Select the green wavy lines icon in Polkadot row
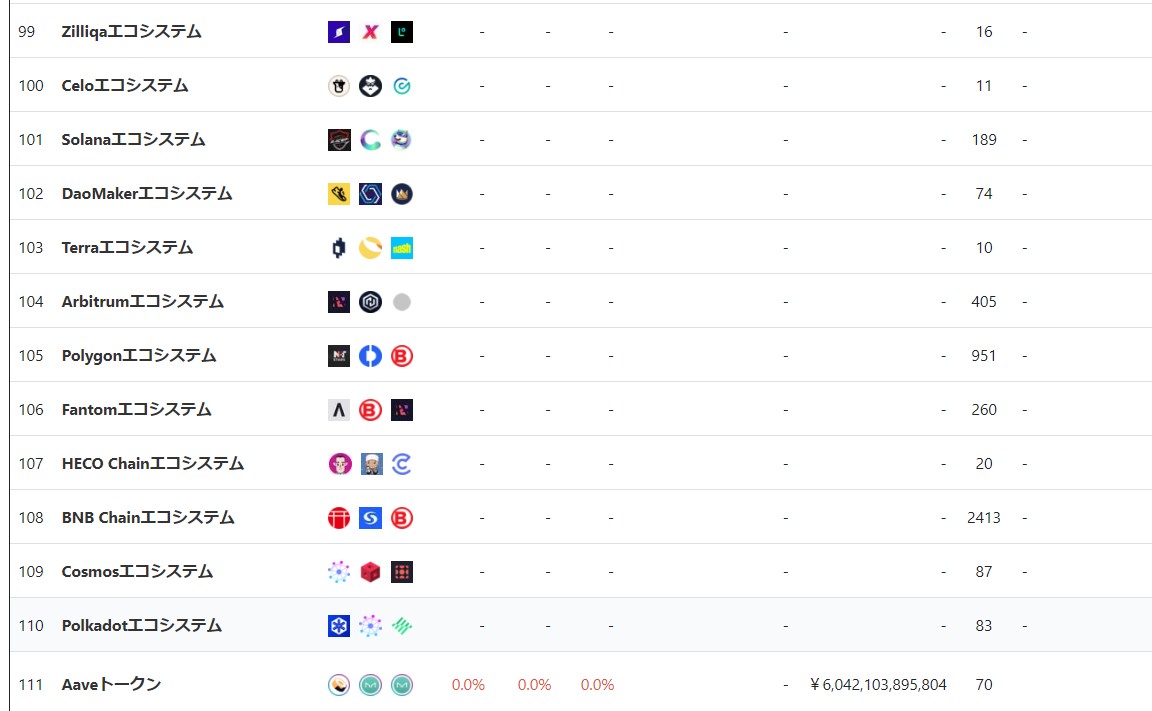 [x=401, y=626]
